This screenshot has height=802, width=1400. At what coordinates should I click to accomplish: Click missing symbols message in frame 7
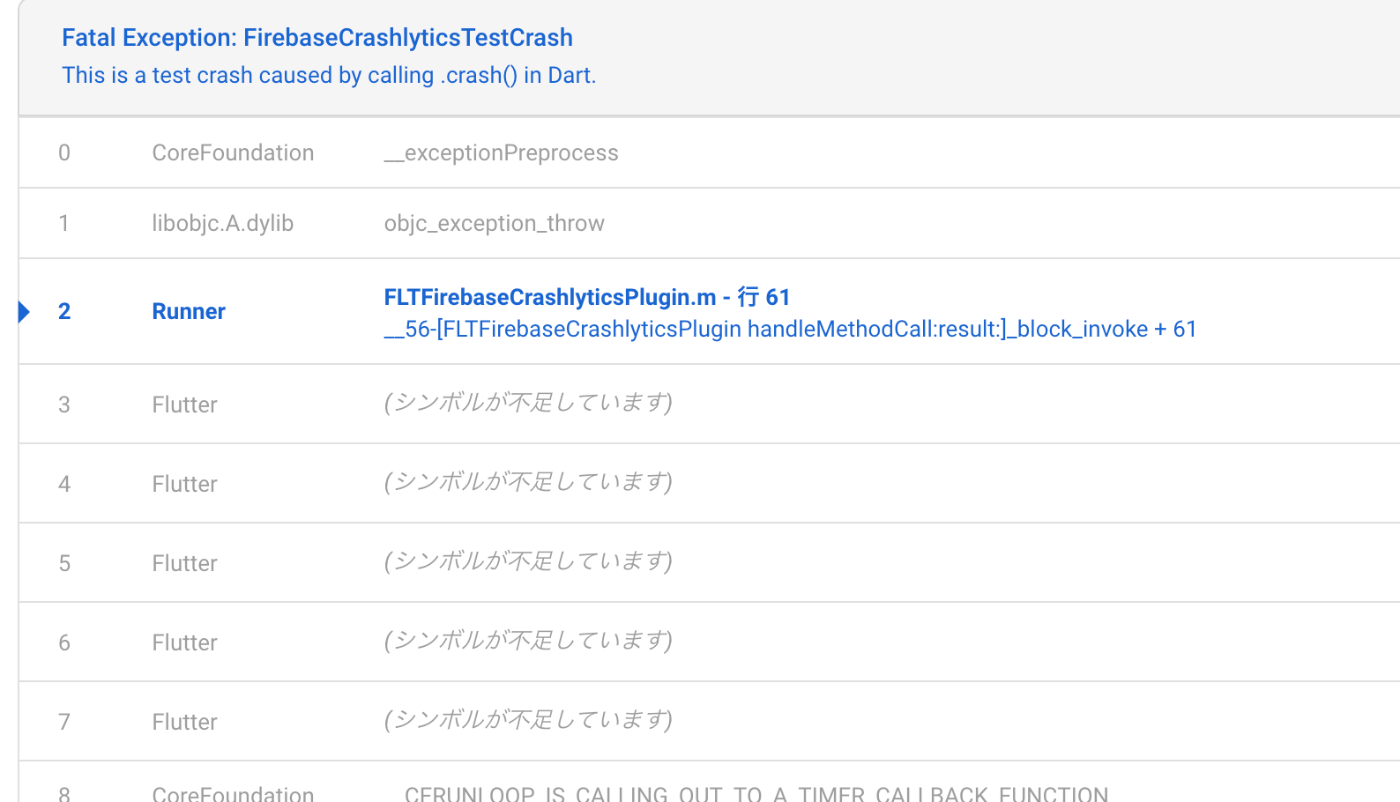(x=528, y=719)
